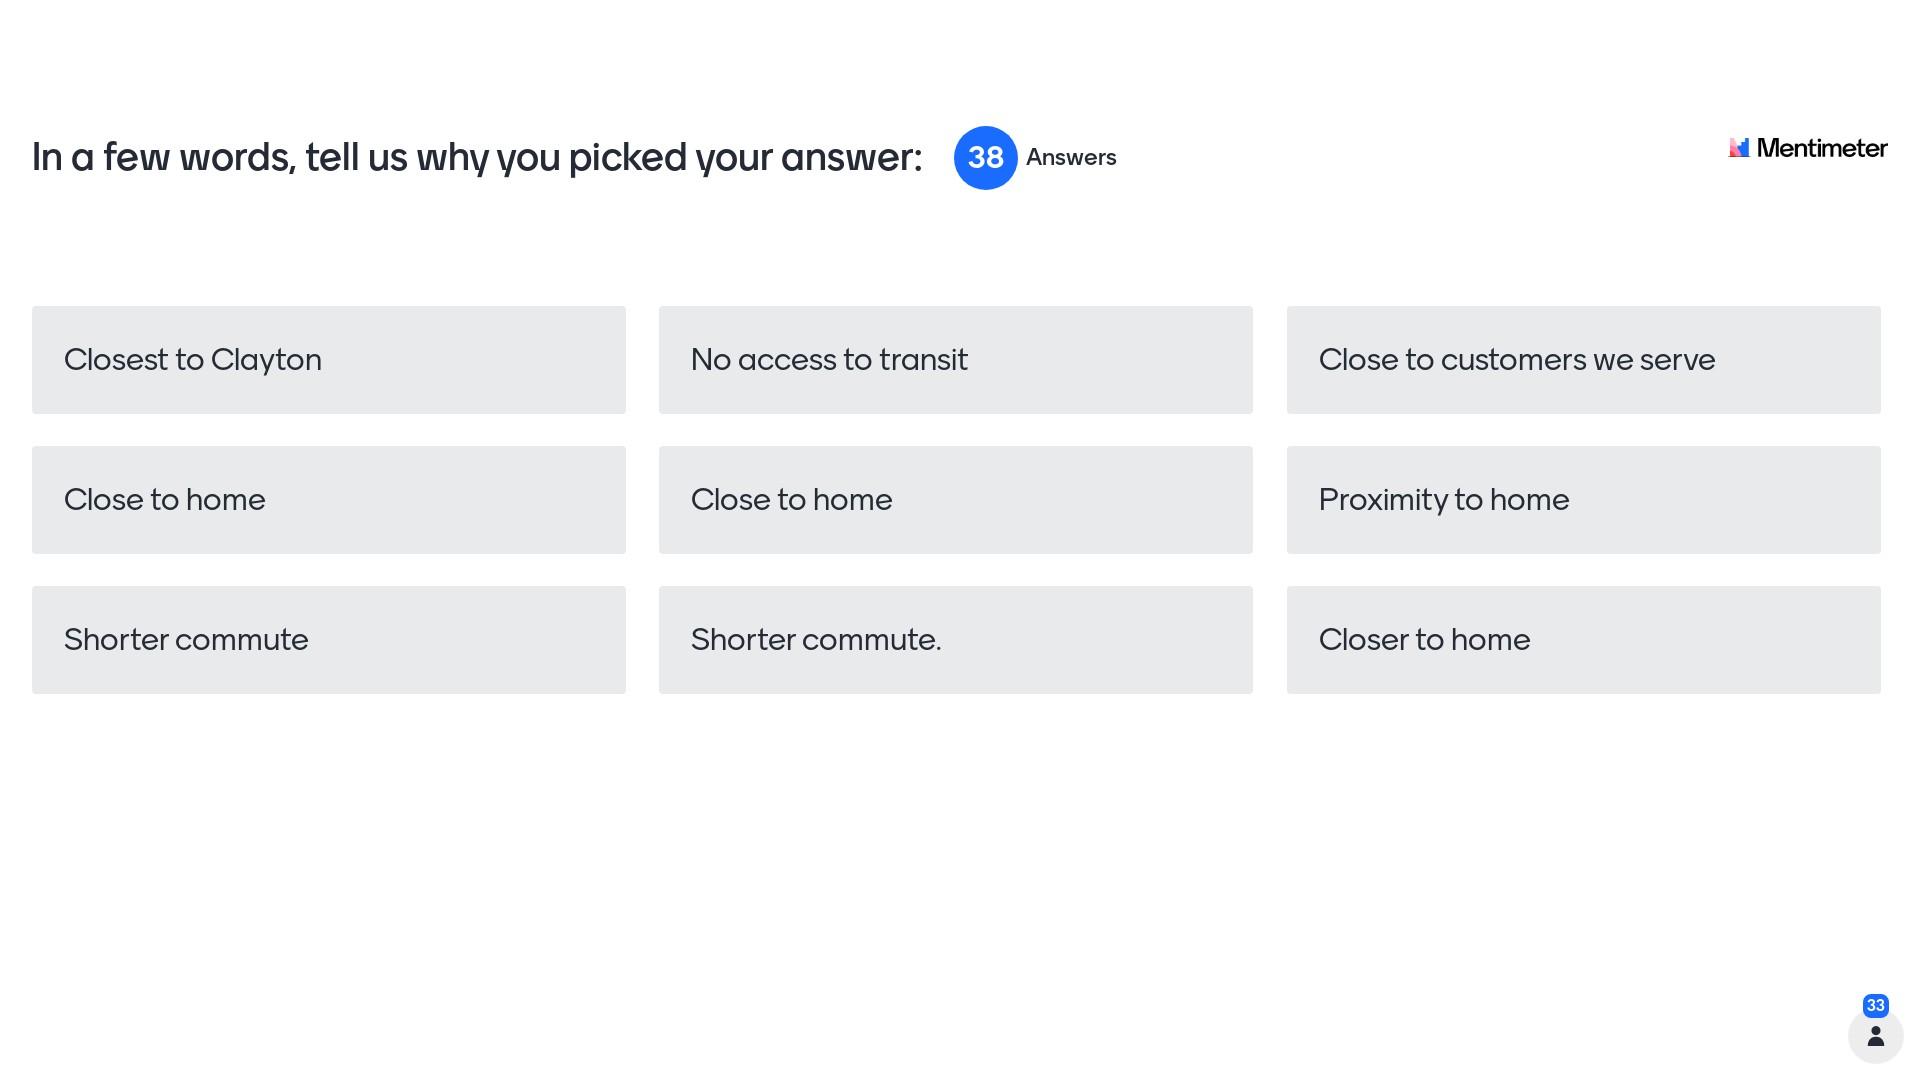The image size is (1920, 1080).
Task: Click the word Clayton in the first response
Action: (x=266, y=360)
